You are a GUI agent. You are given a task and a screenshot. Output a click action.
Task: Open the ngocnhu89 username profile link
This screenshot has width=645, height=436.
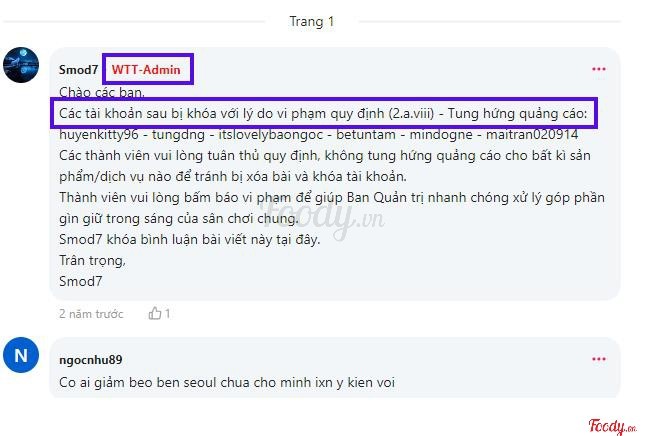[91, 359]
